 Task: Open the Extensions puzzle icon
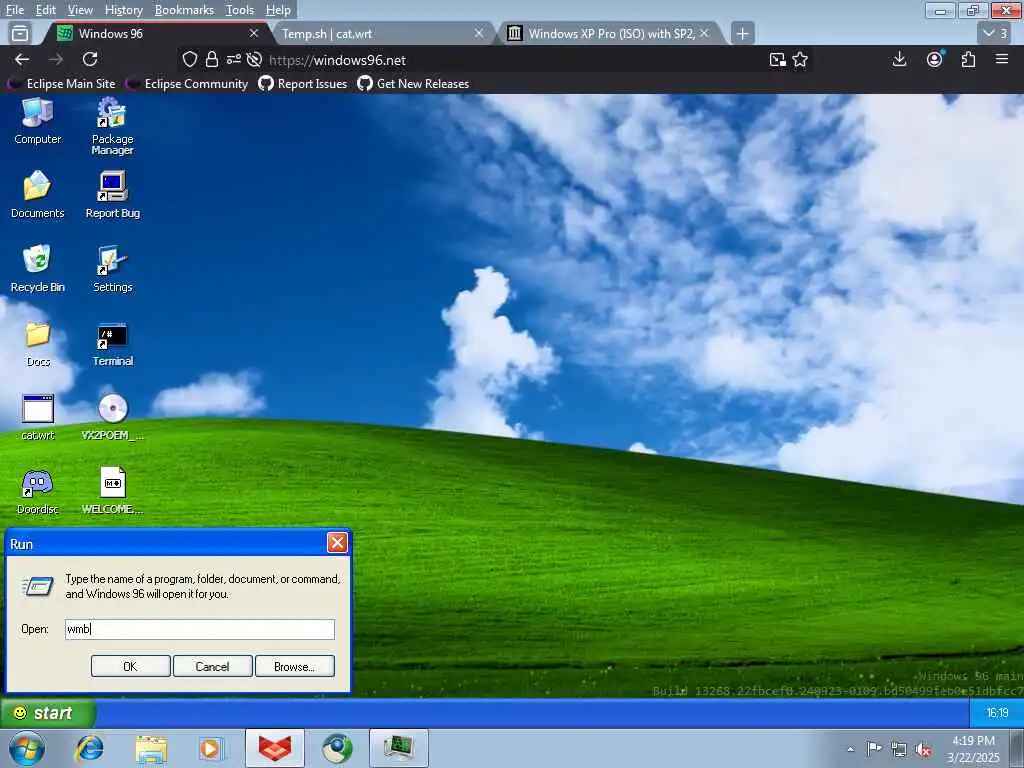point(968,59)
